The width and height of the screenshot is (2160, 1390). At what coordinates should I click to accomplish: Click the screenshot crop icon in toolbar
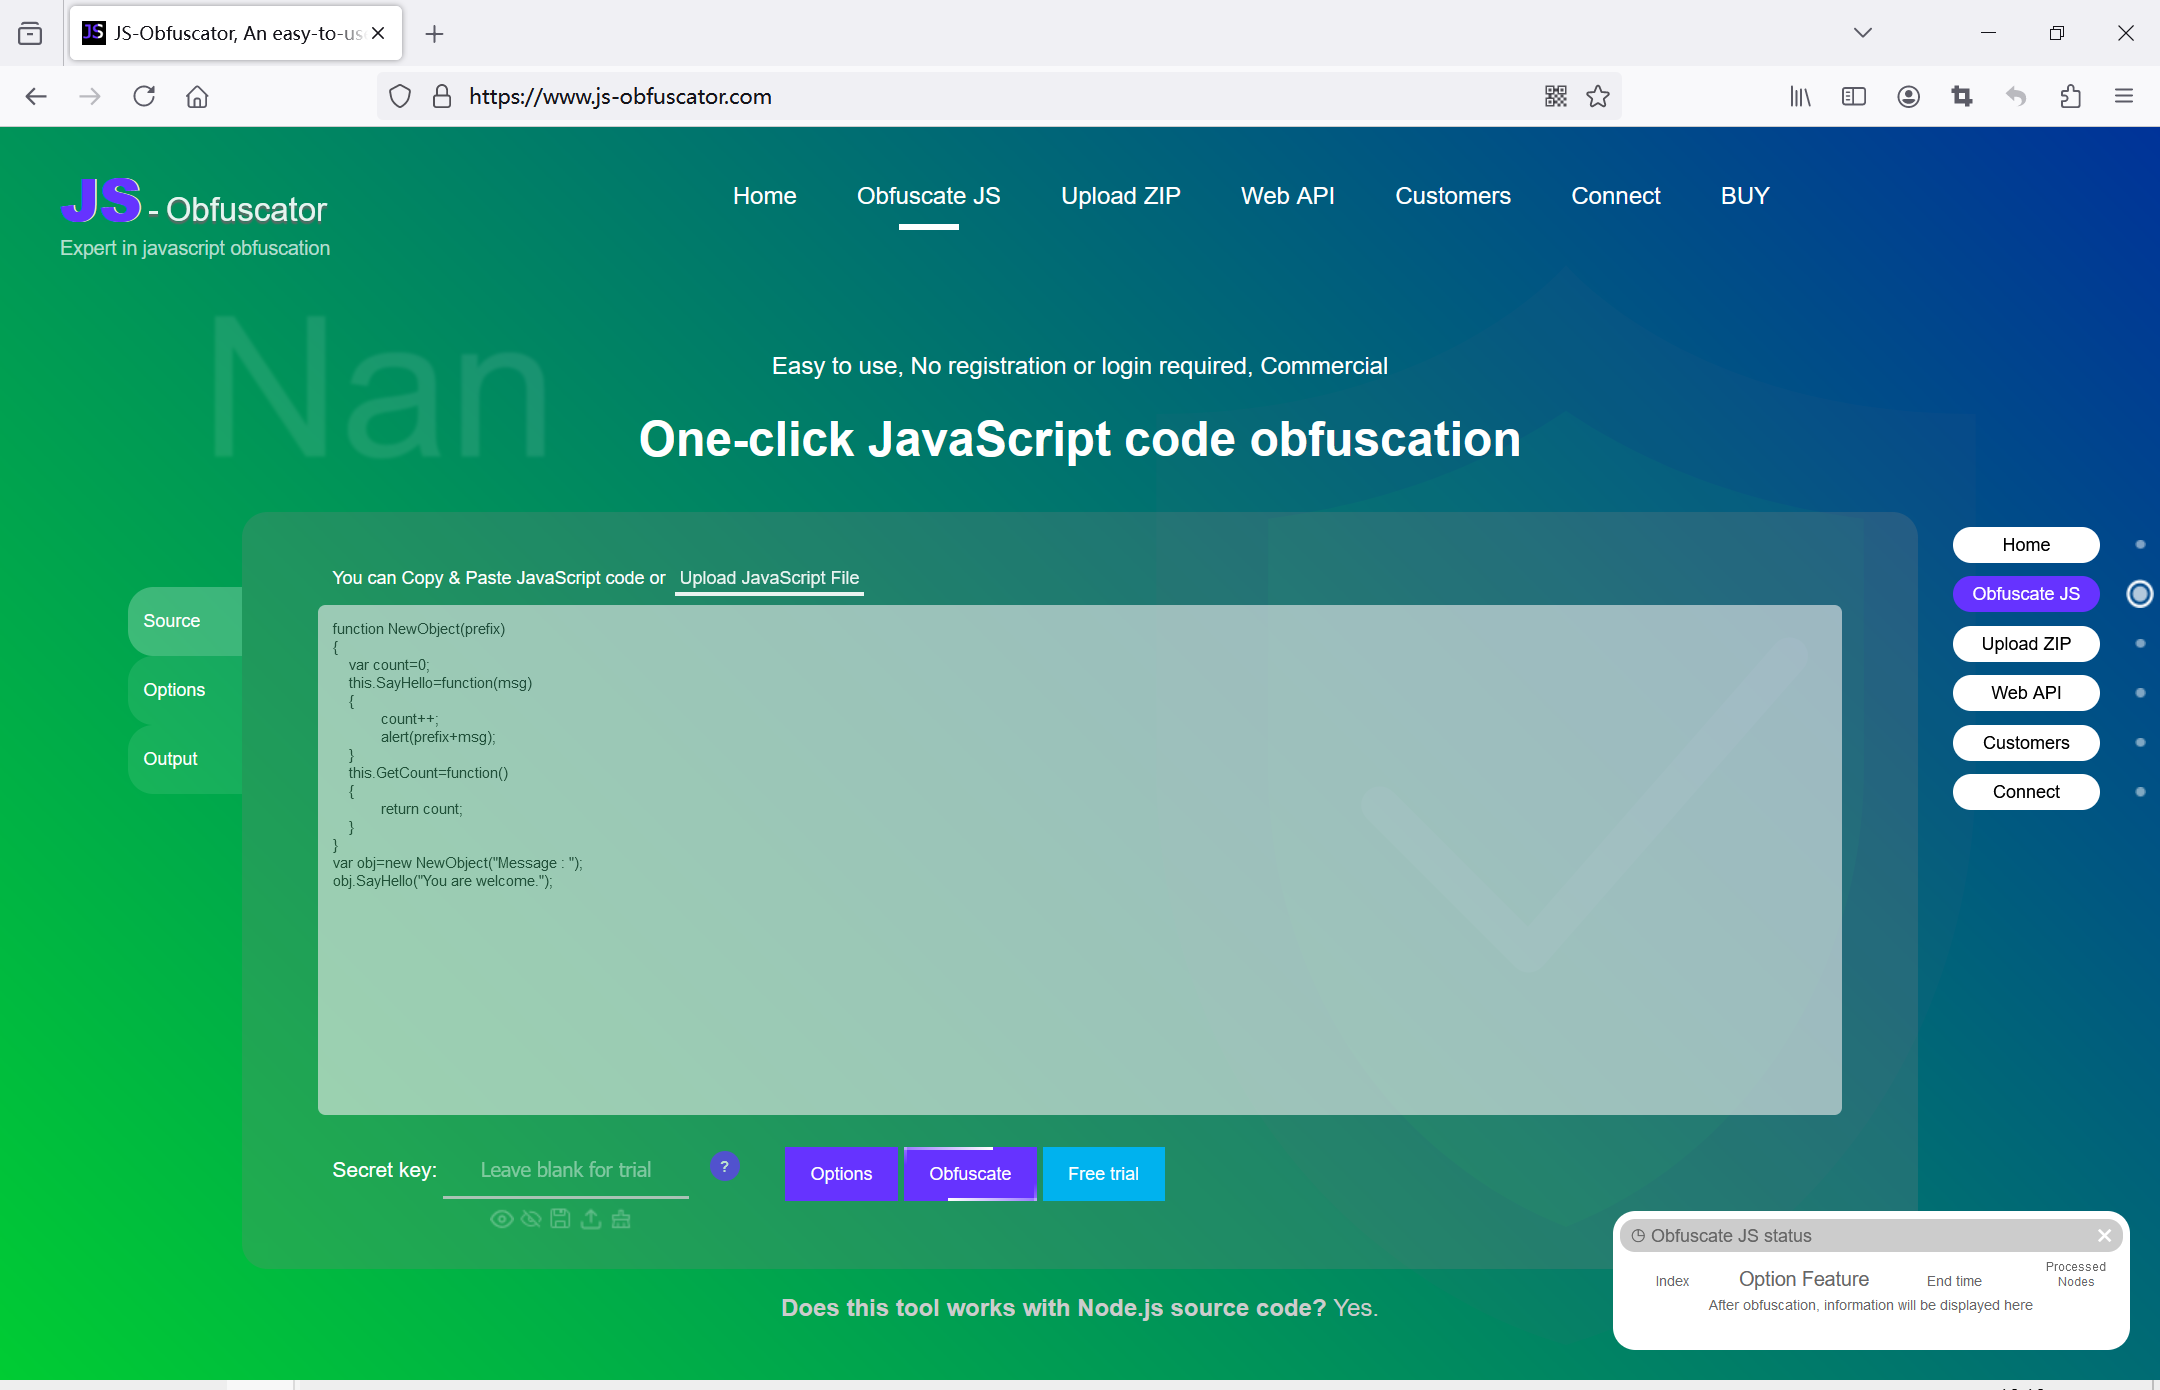(1962, 96)
